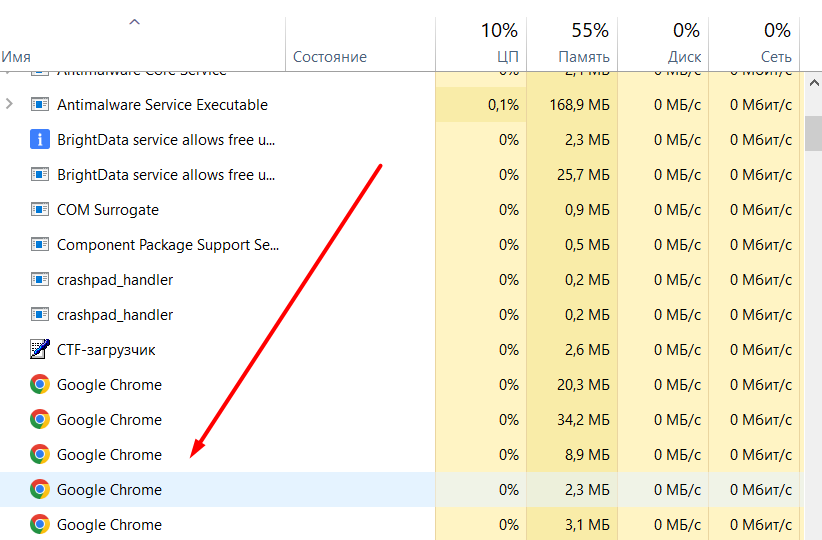Click the Component Package Support icon
The width and height of the screenshot is (822, 540).
(40, 245)
